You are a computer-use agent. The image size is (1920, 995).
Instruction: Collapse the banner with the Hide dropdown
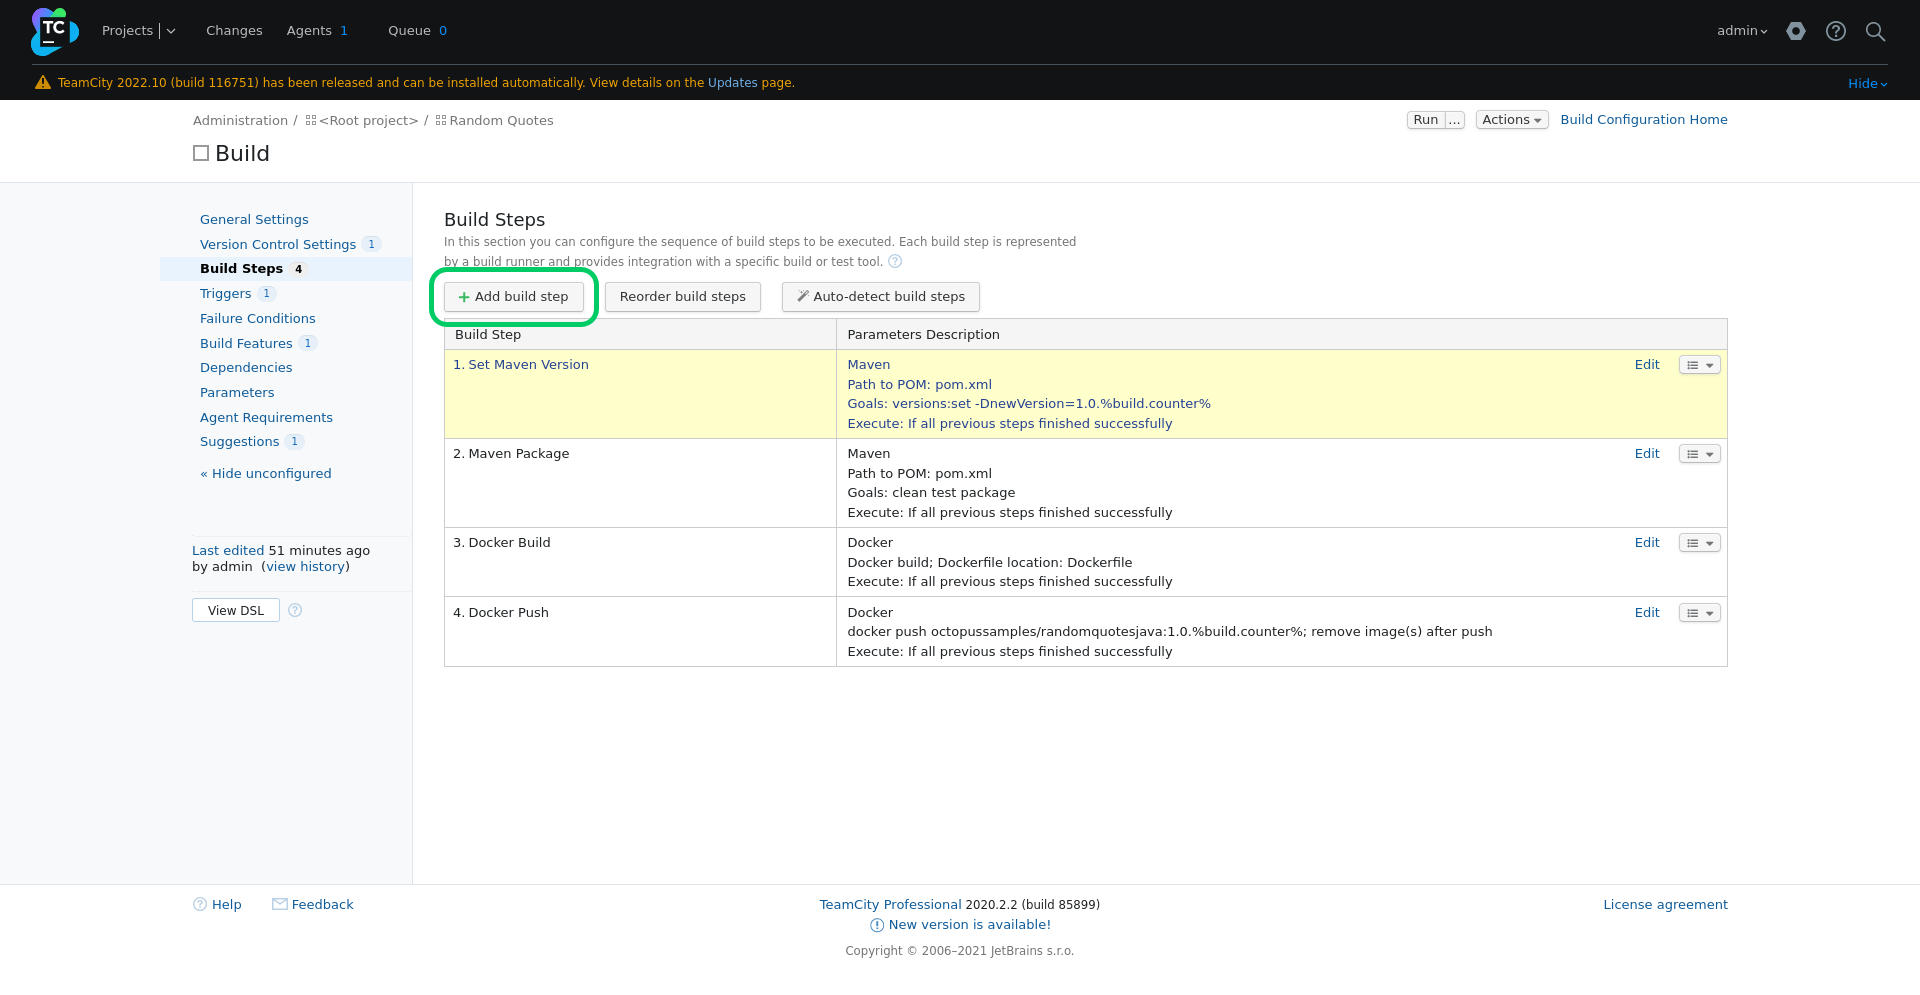tap(1866, 83)
